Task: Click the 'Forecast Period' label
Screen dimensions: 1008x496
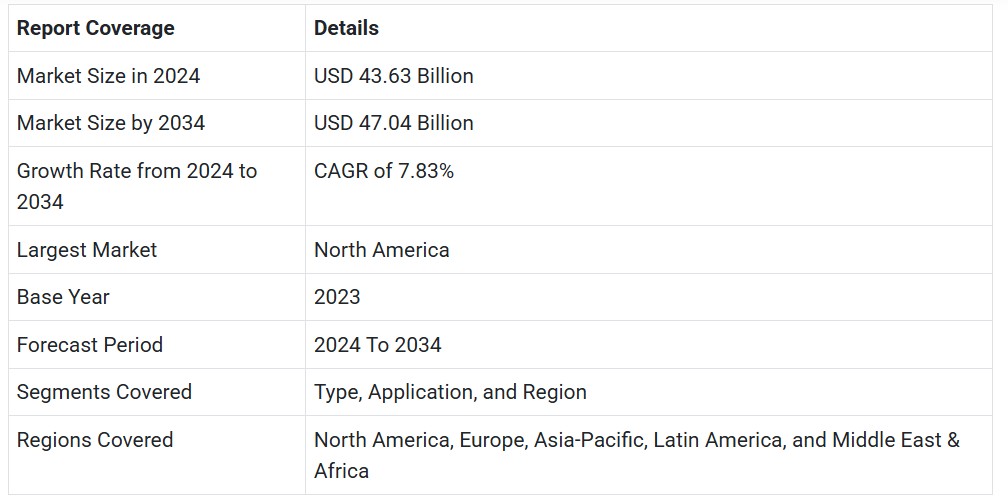Action: point(89,344)
